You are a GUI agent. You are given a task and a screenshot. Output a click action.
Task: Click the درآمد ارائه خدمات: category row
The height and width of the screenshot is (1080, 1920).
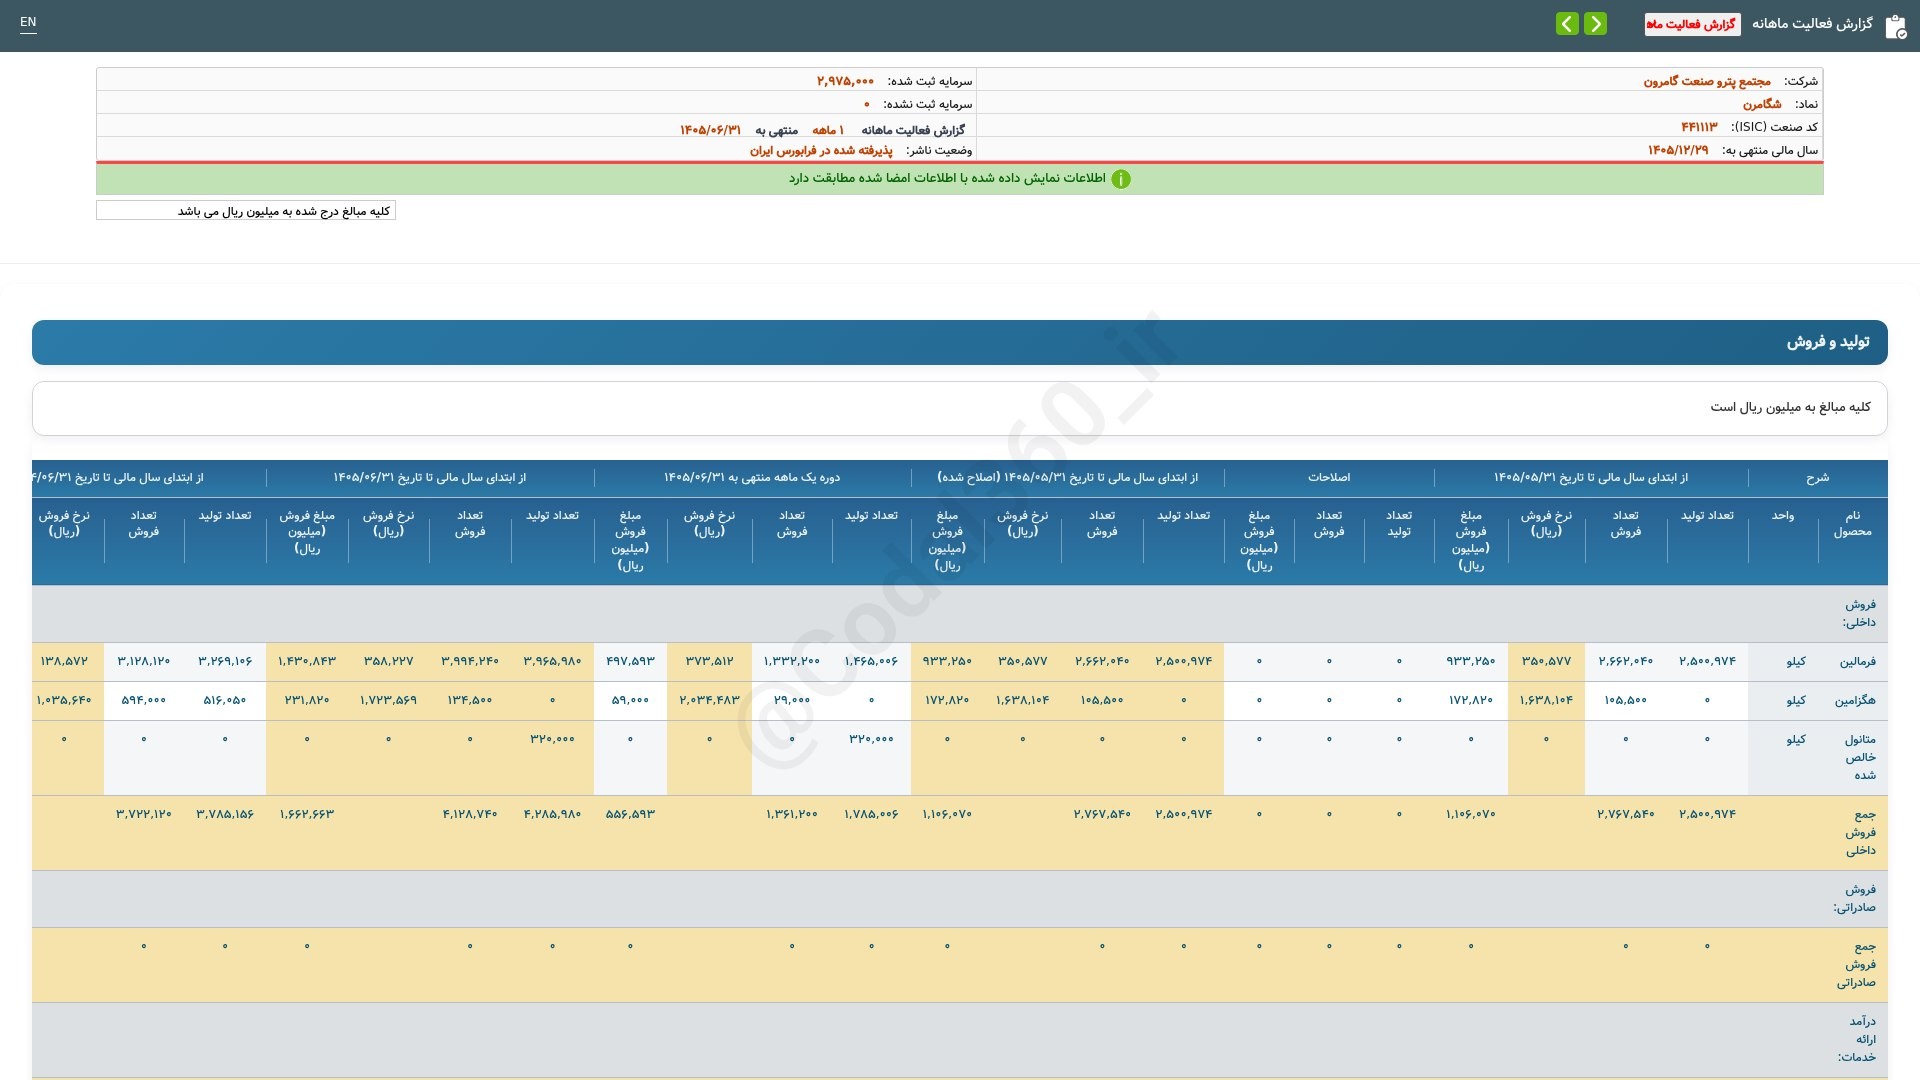960,1040
